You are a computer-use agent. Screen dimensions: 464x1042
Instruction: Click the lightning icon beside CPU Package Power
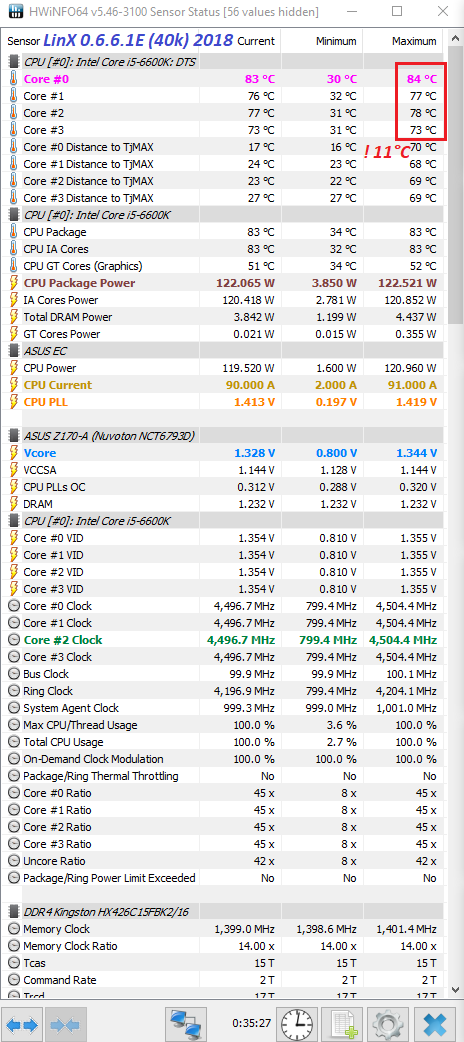(x=13, y=282)
